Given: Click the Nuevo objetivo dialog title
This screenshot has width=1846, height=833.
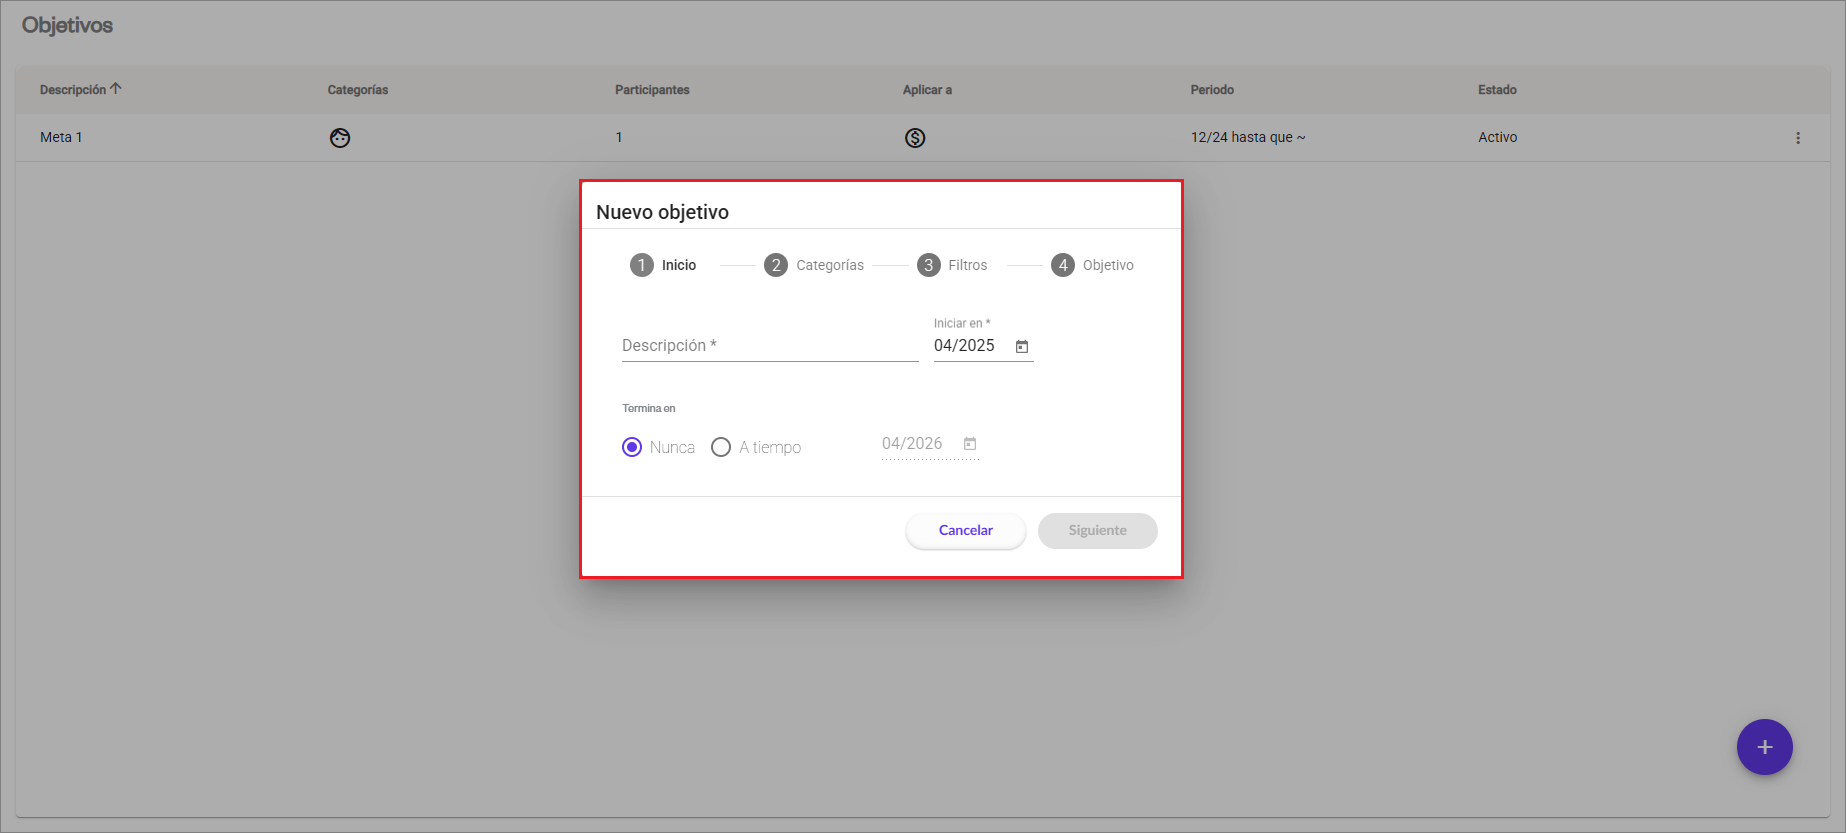Looking at the screenshot, I should coord(662,212).
